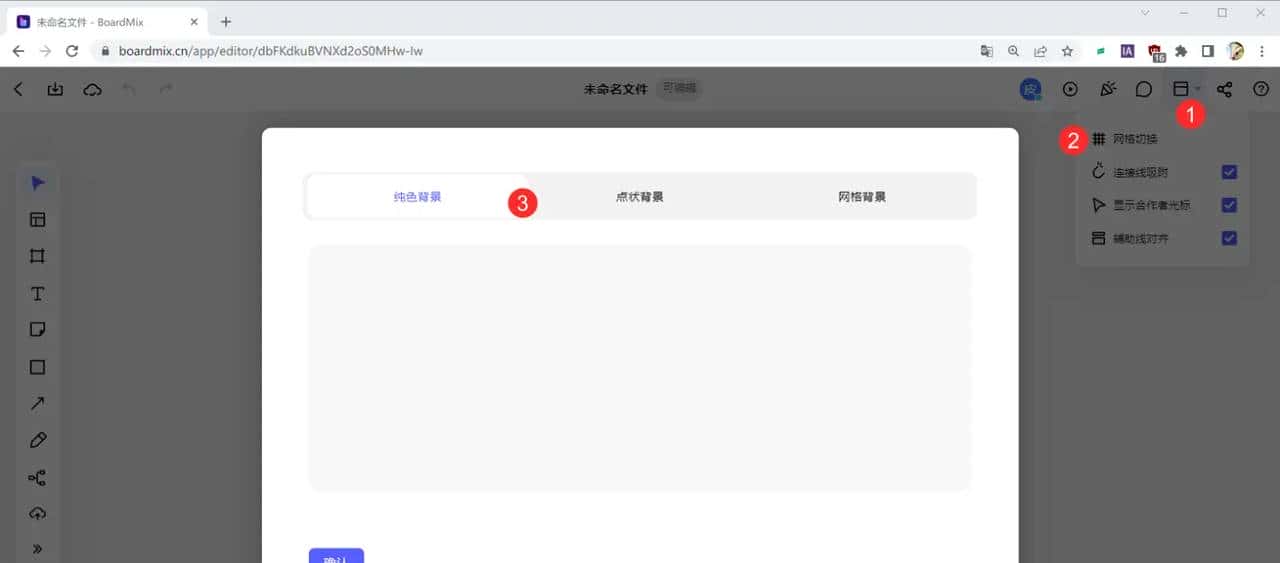The height and width of the screenshot is (563, 1280).
Task: Click the background preview area in the dialog
Action: point(640,368)
